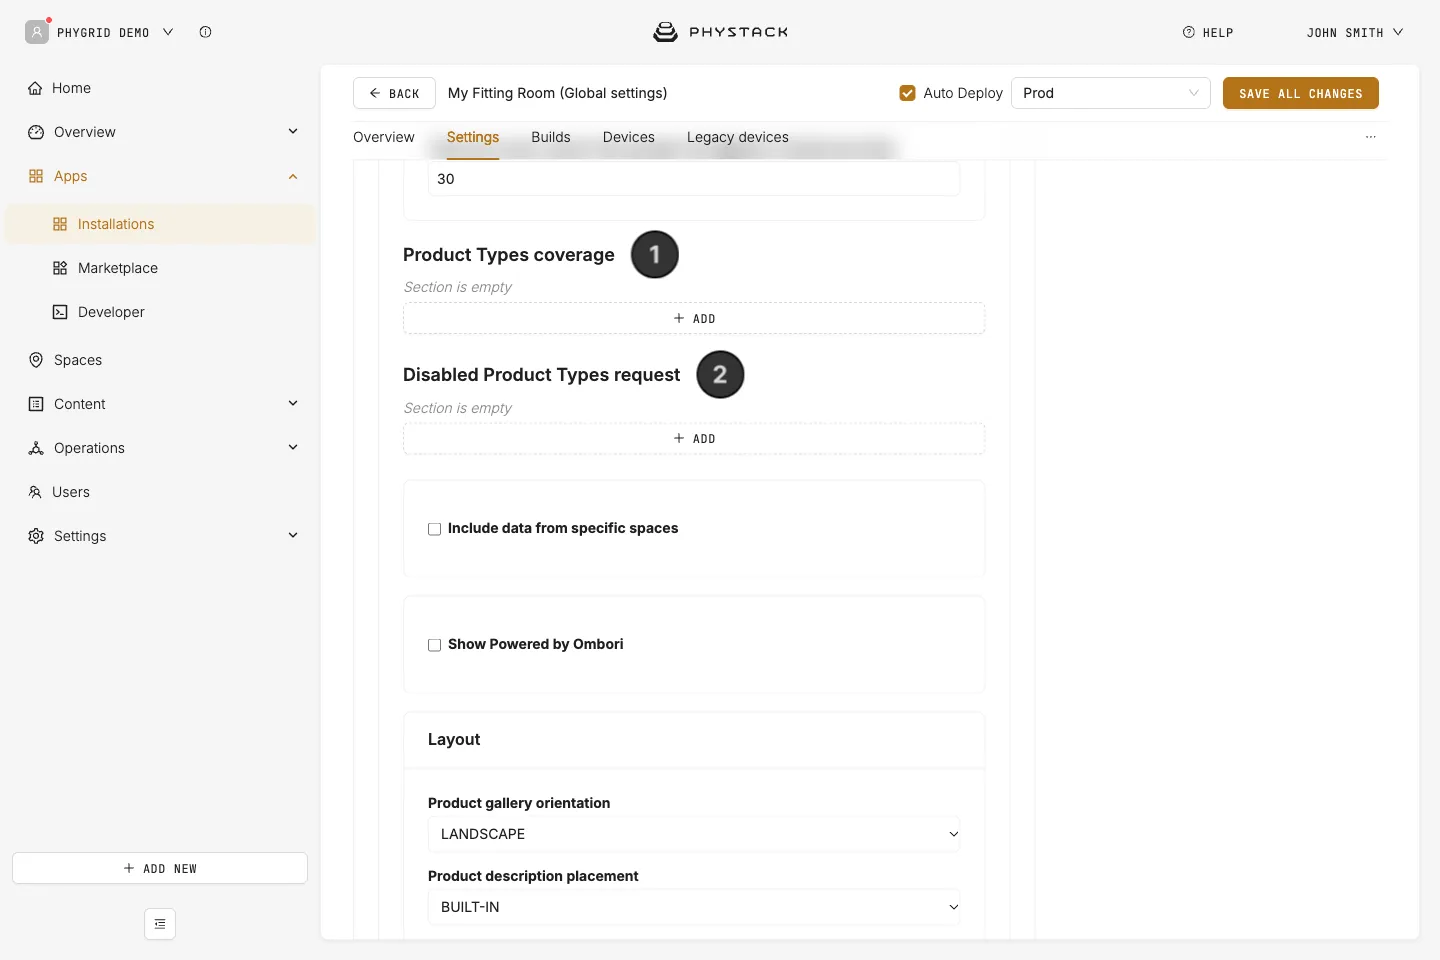This screenshot has height=960, width=1440.
Task: Click the Add New button in sidebar
Action: point(160,868)
